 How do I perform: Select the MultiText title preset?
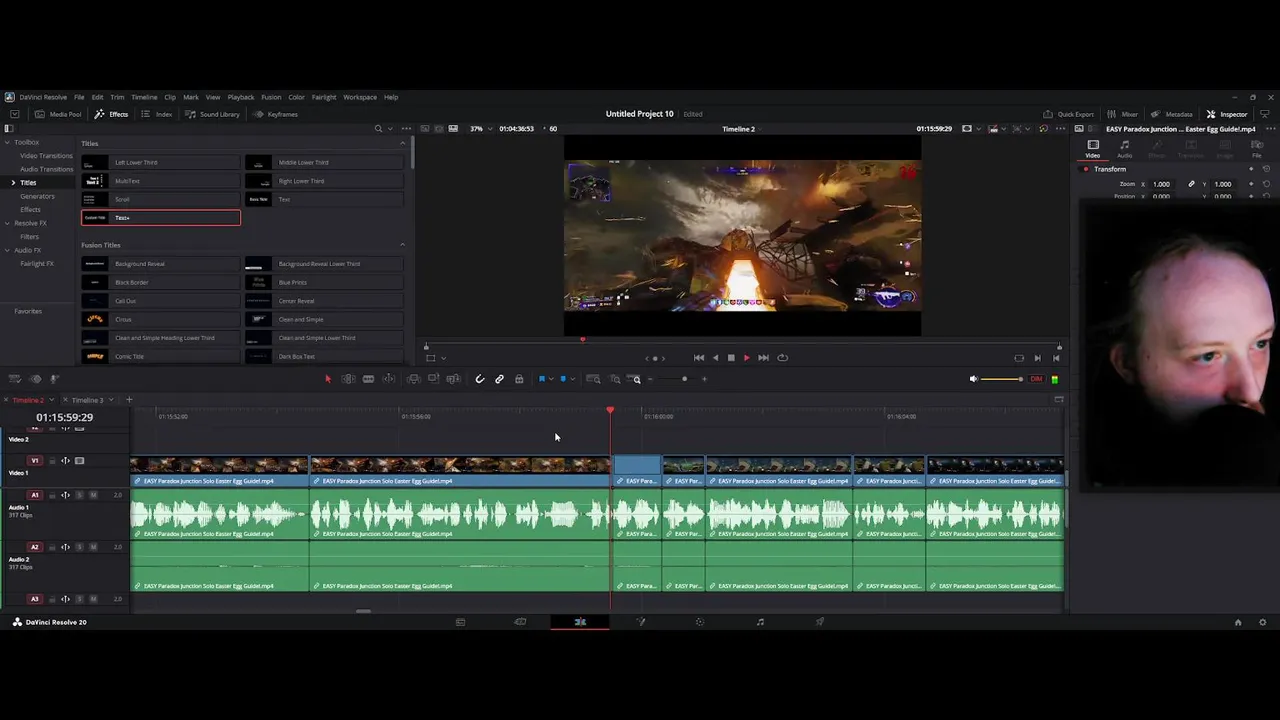coord(161,181)
